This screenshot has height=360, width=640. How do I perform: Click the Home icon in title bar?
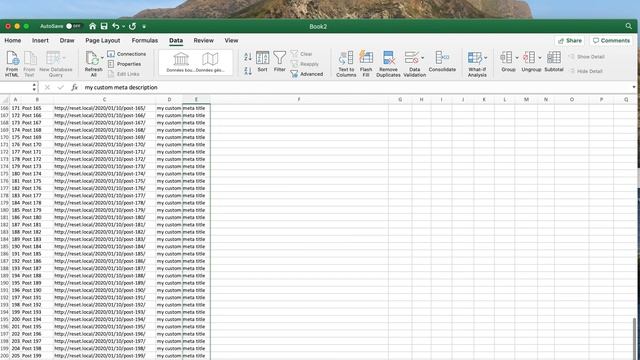93,26
